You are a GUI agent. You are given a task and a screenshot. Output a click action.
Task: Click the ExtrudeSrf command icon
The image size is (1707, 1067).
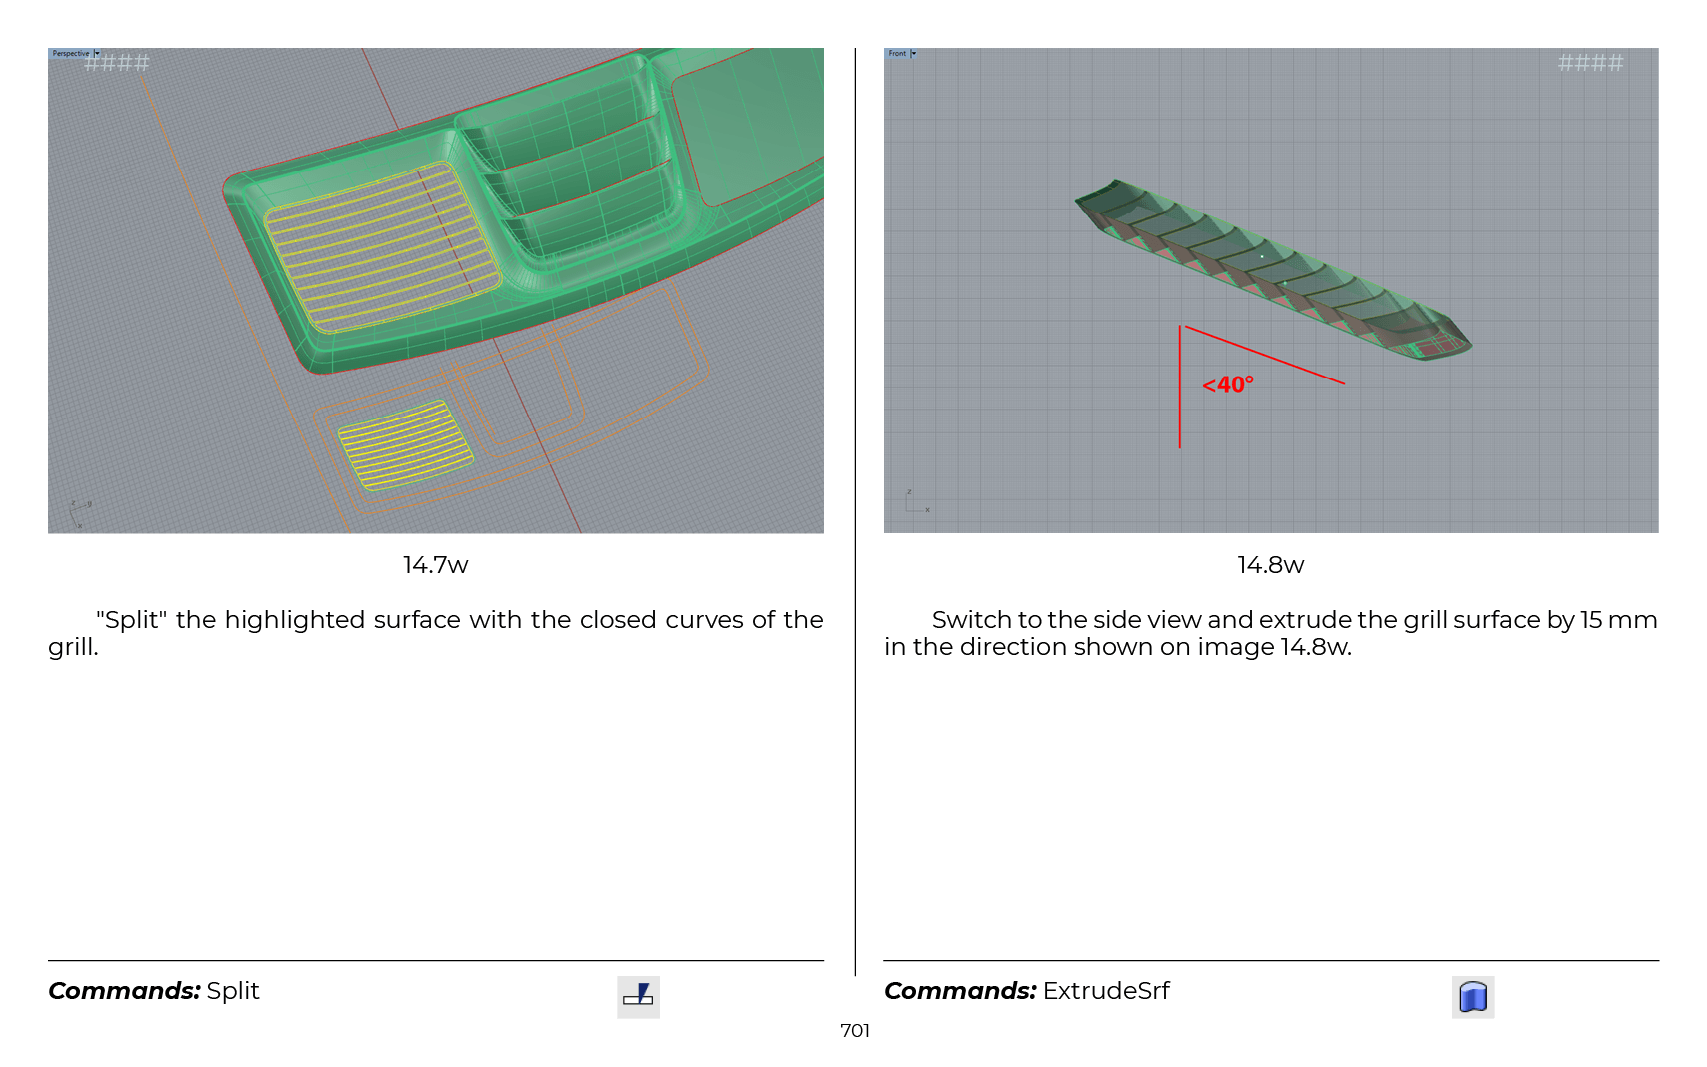pyautogui.click(x=1472, y=996)
